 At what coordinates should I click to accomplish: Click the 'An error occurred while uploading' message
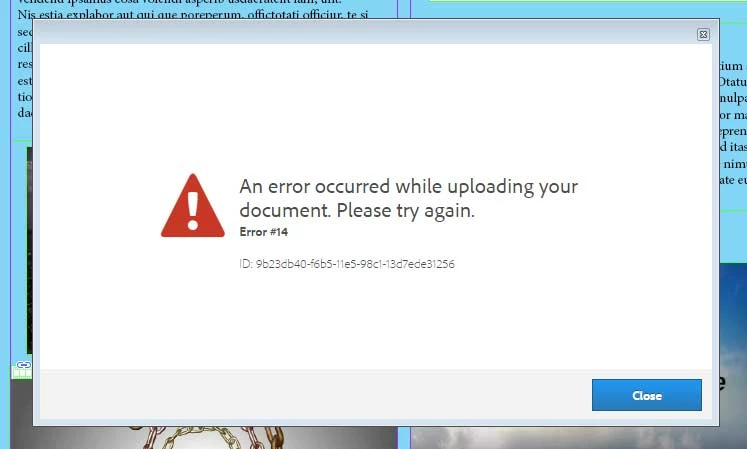408,186
